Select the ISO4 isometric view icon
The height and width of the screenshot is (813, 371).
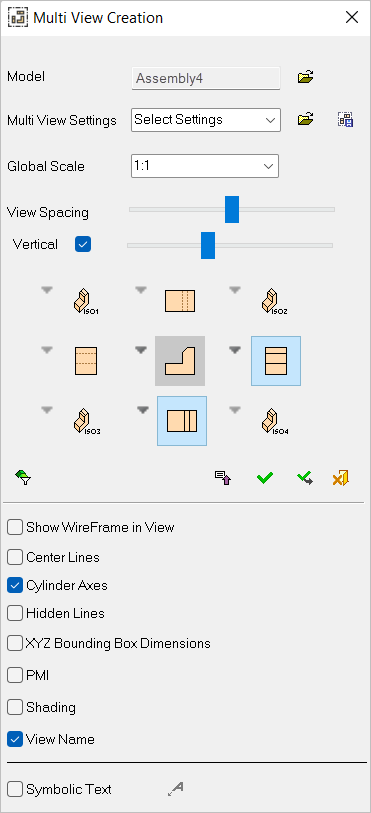(x=275, y=421)
